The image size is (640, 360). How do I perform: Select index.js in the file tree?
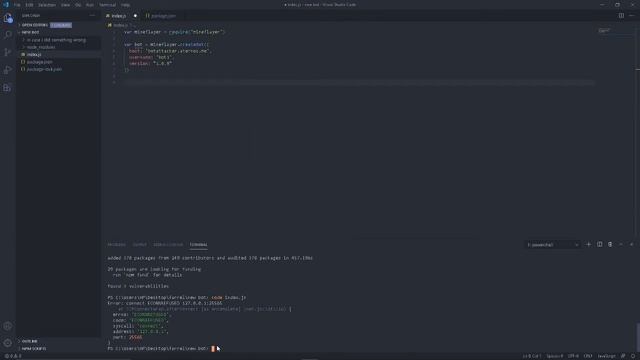[x=34, y=55]
